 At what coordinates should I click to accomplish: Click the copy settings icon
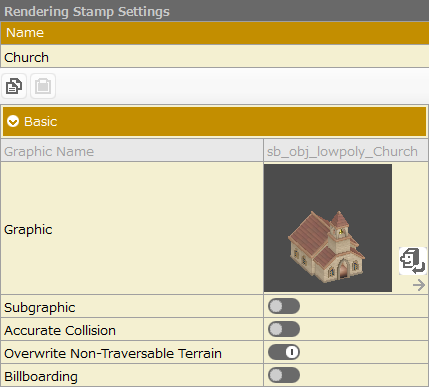14,86
